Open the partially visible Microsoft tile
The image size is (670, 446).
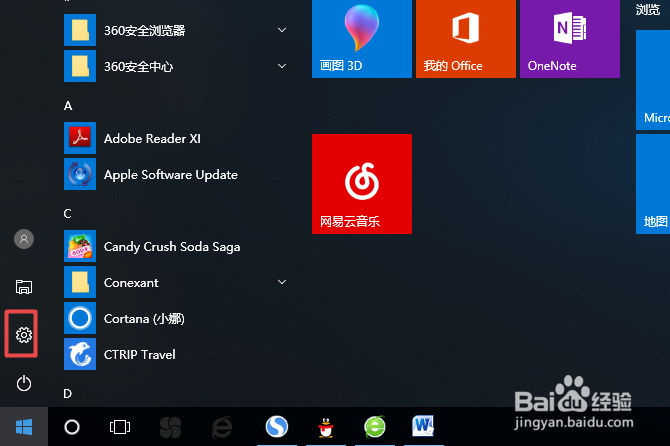click(653, 80)
